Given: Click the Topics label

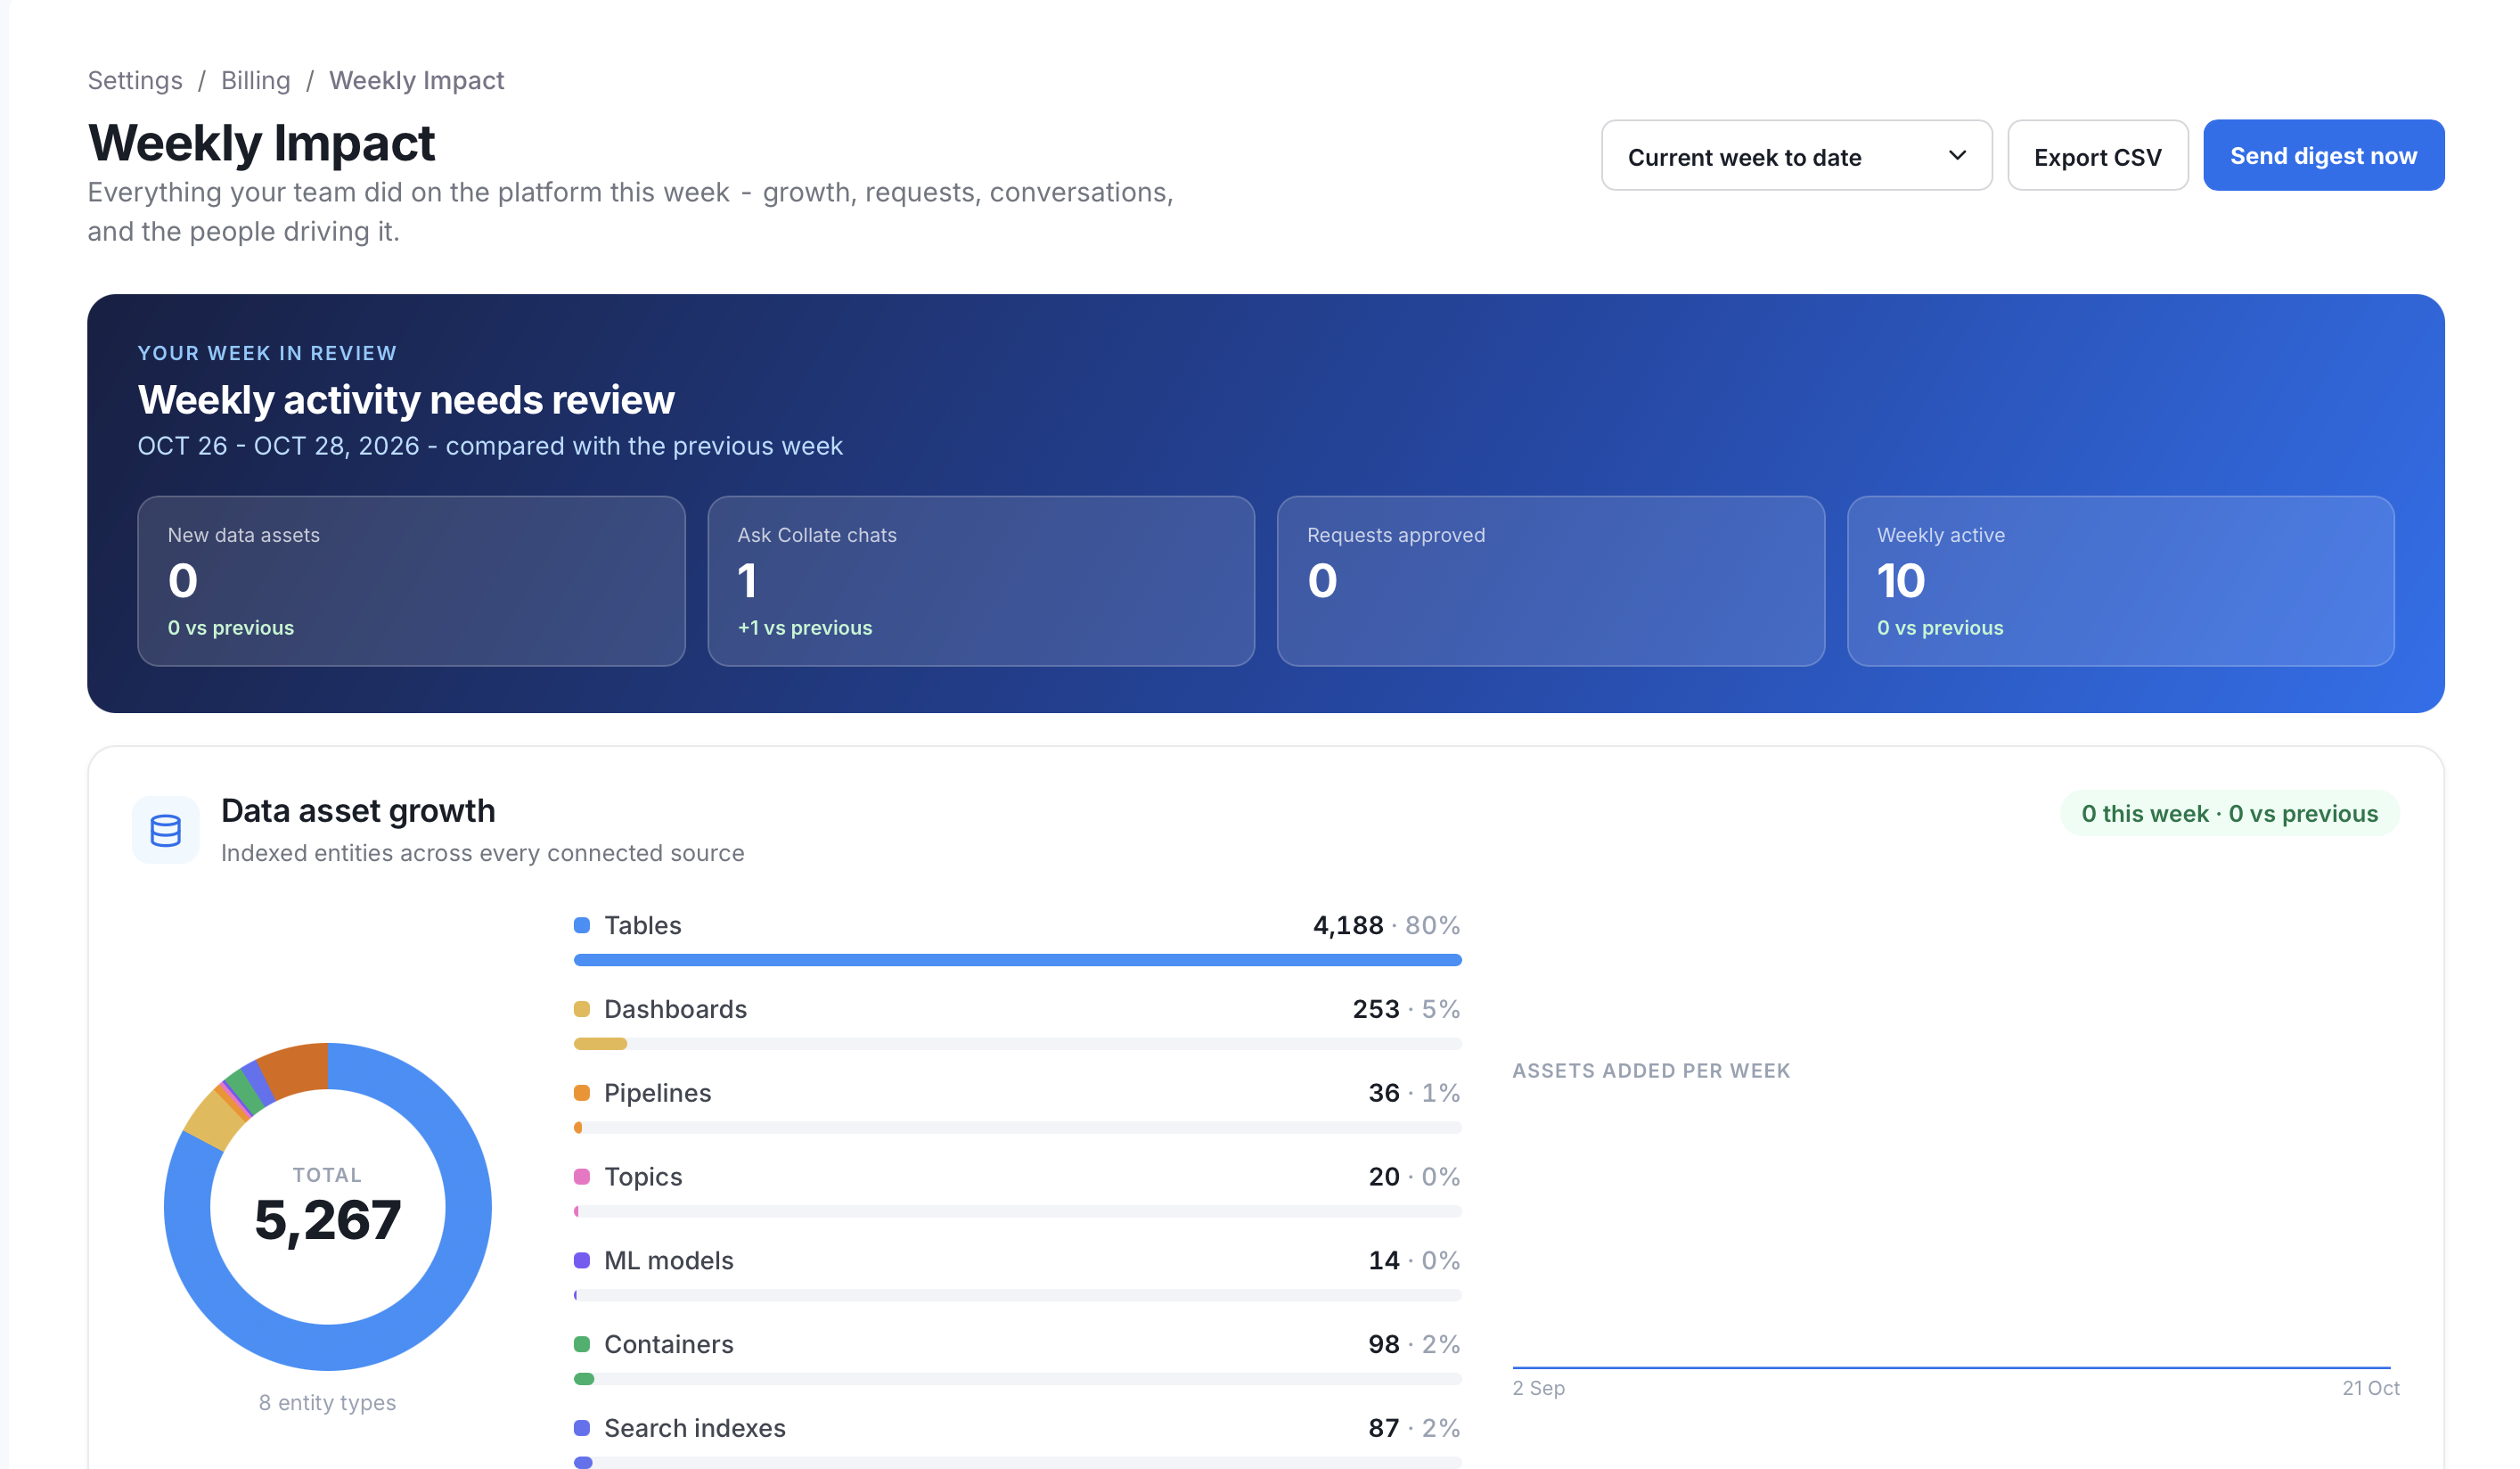Looking at the screenshot, I should [x=643, y=1177].
